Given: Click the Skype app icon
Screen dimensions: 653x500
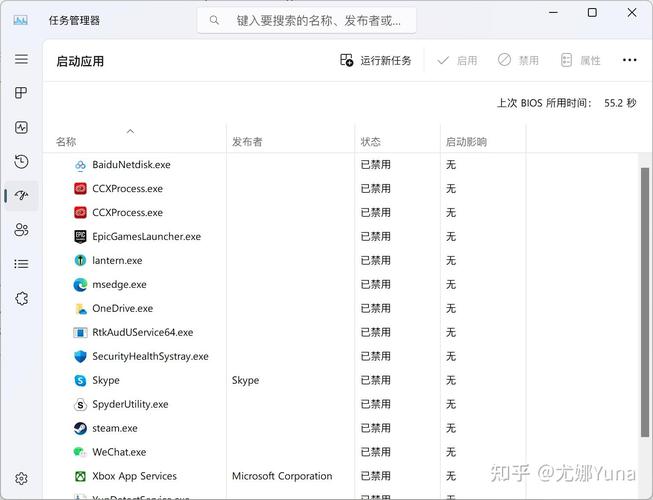Looking at the screenshot, I should [x=80, y=381].
